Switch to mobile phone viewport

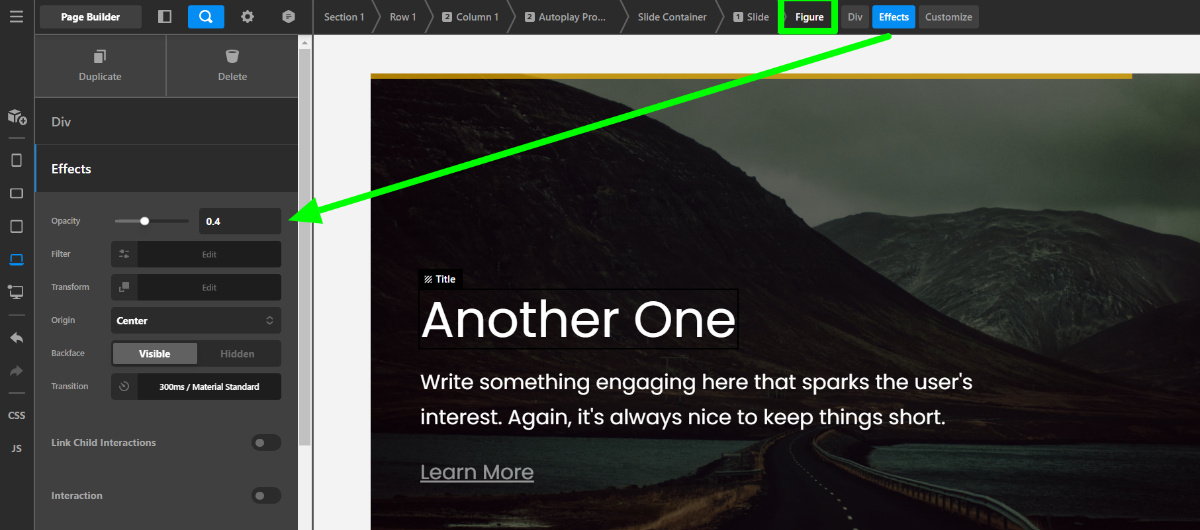tap(16, 160)
